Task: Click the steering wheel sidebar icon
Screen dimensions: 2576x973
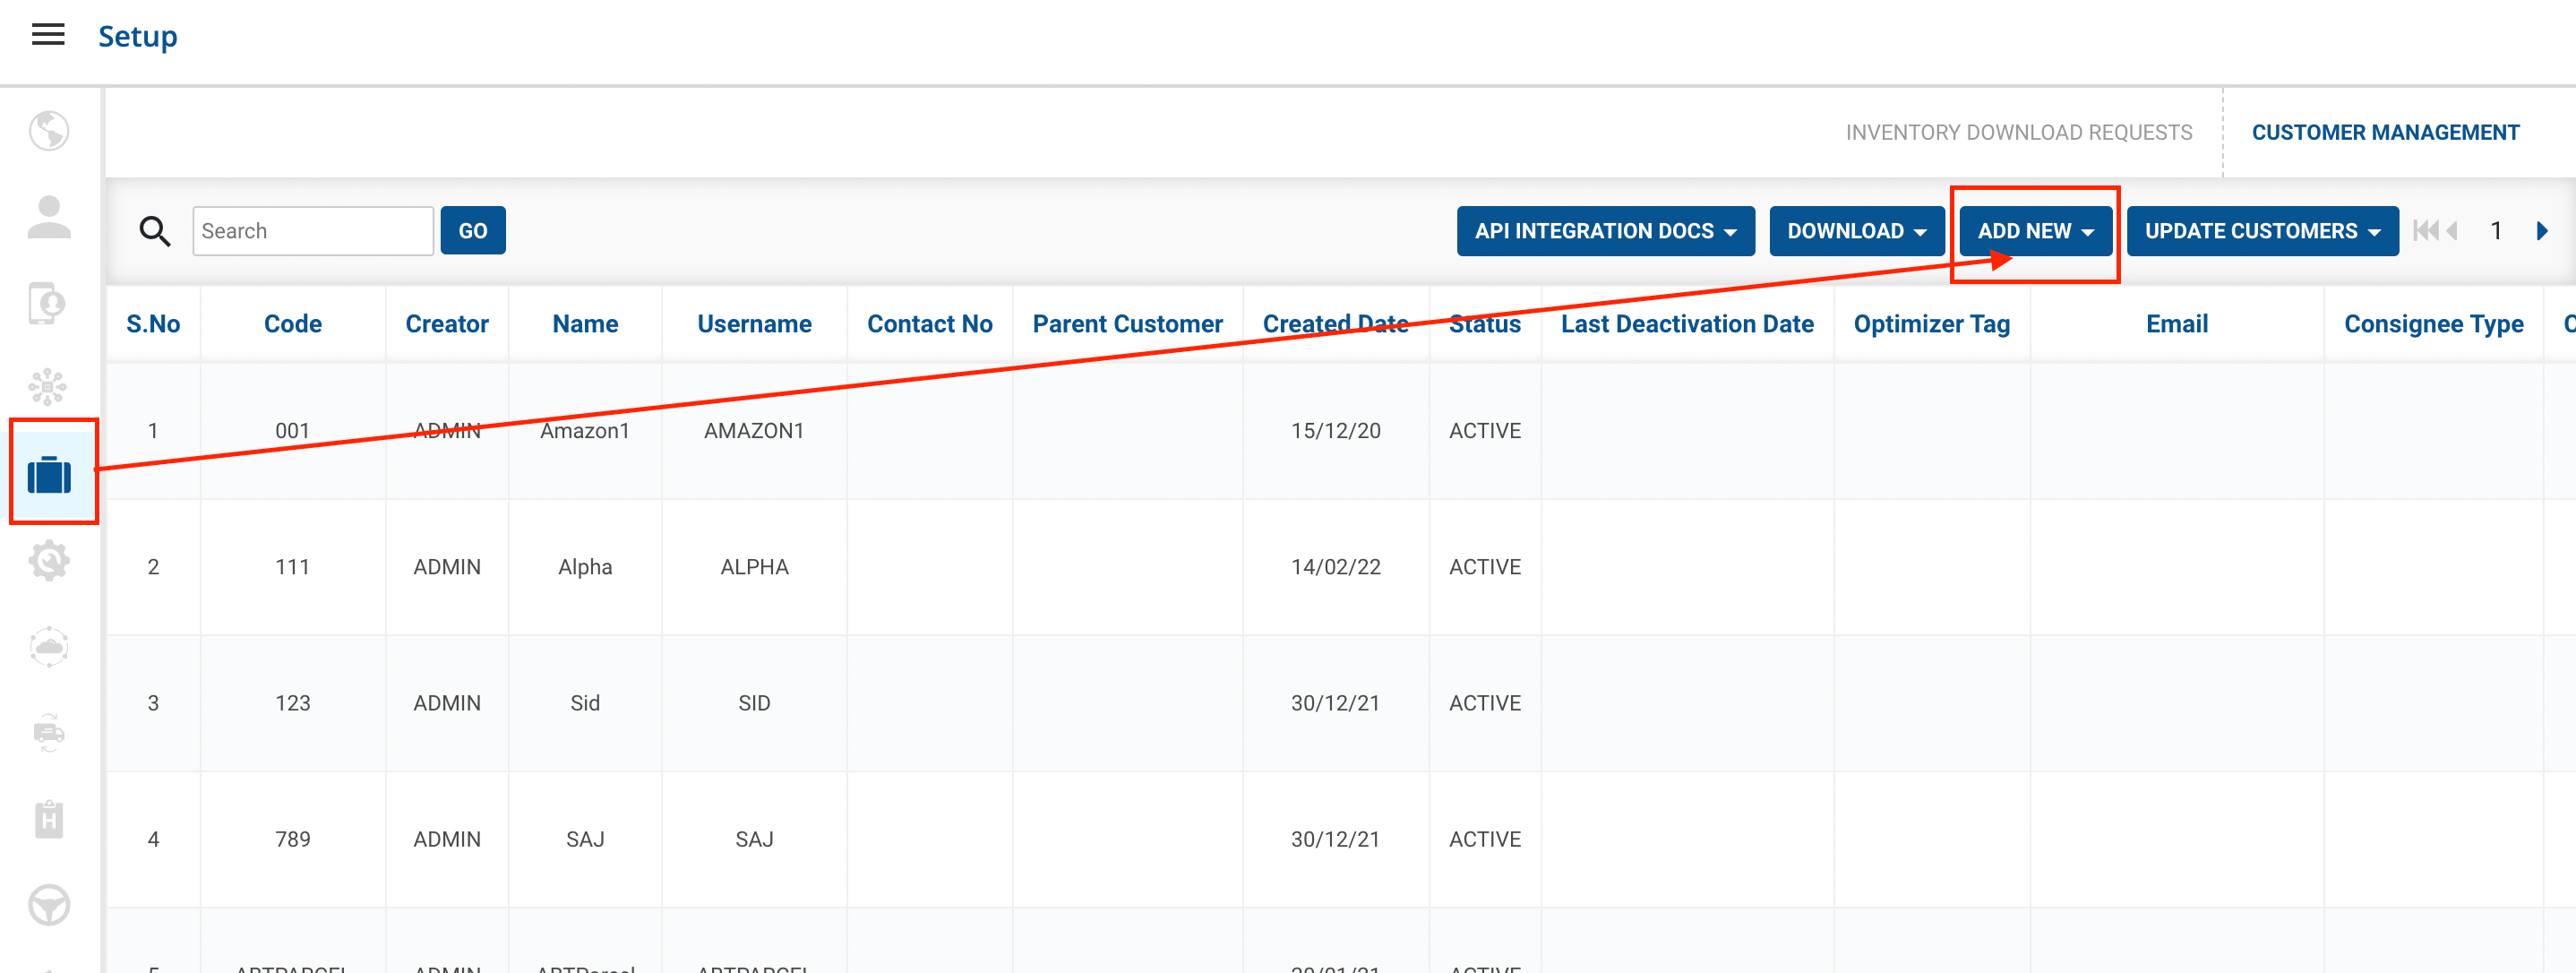Action: (x=48, y=905)
